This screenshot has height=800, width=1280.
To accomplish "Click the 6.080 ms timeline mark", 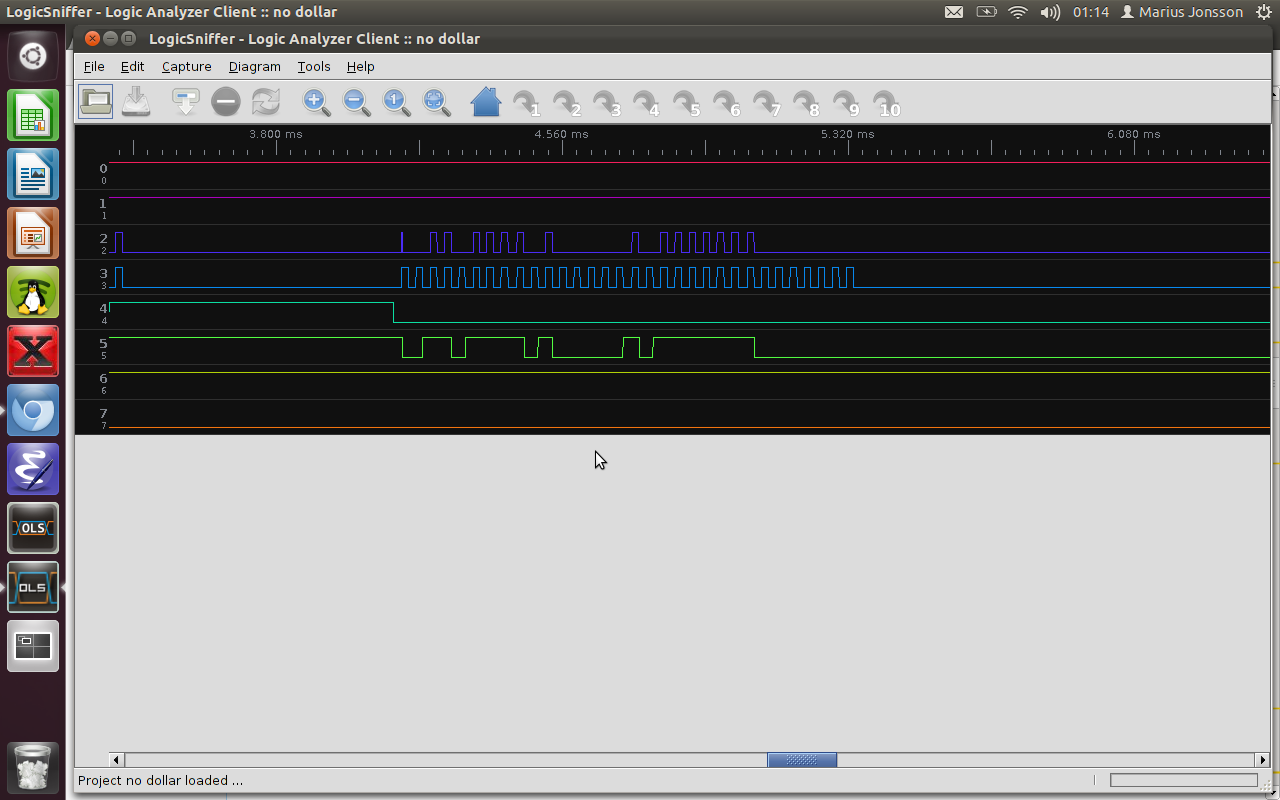I will [x=1133, y=134].
